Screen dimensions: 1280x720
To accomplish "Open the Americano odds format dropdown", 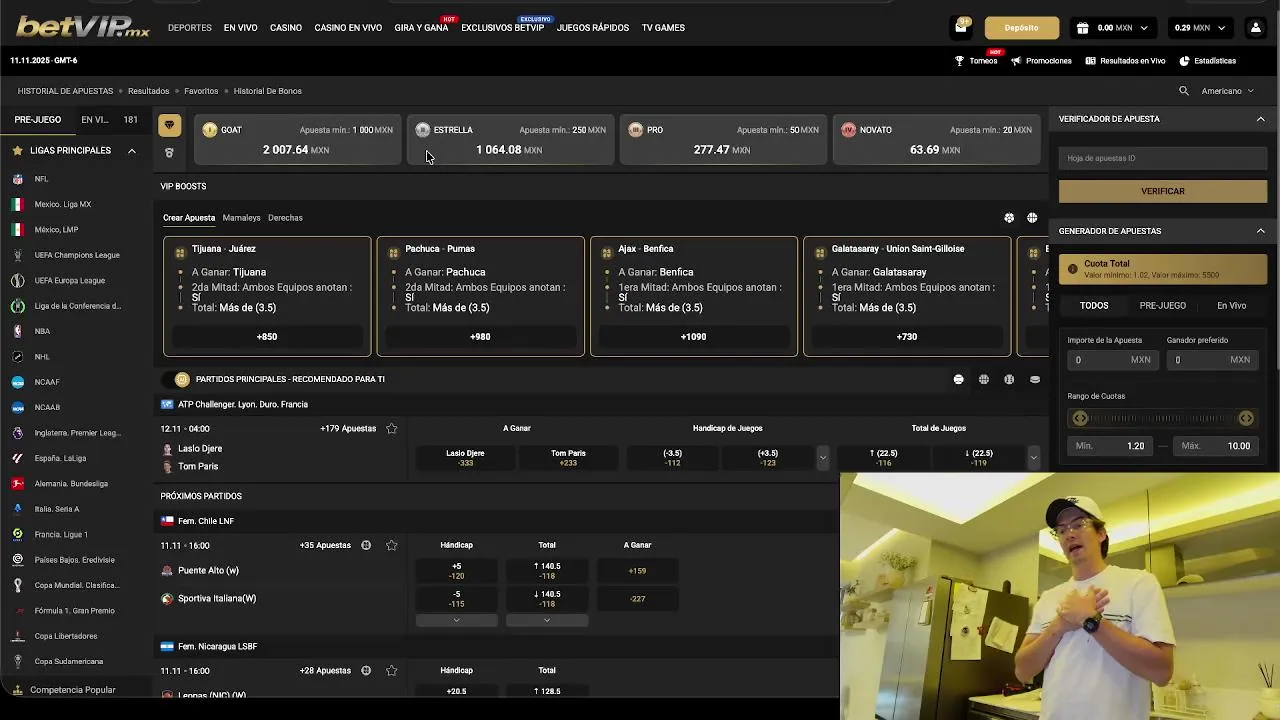I will click(1227, 91).
